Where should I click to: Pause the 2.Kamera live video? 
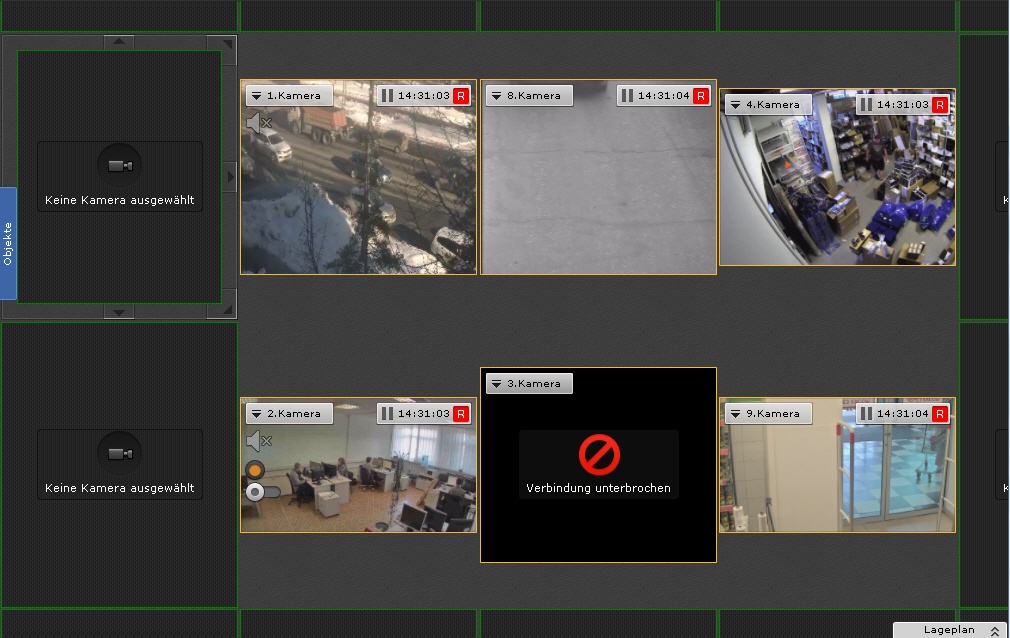pos(387,414)
